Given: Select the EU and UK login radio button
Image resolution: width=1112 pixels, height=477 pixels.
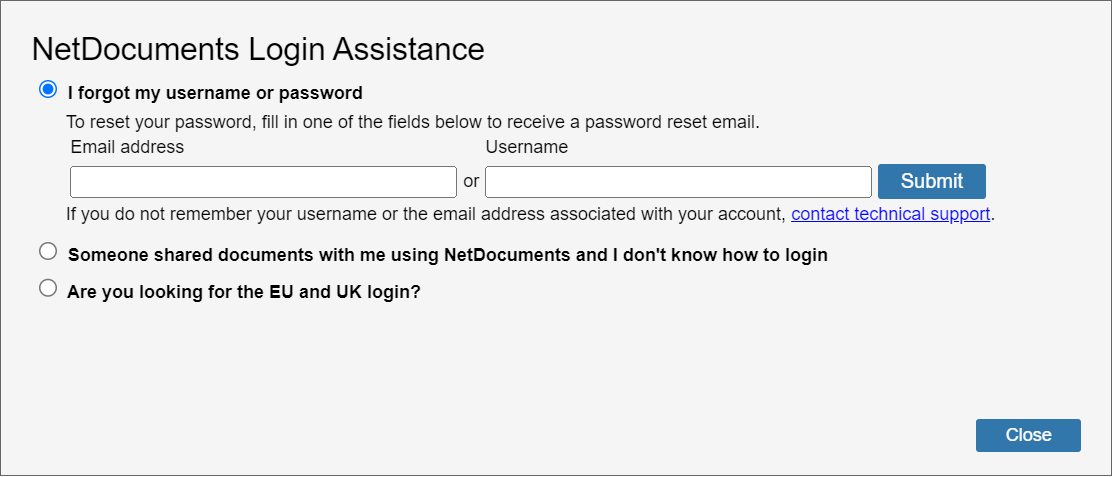Looking at the screenshot, I should (48, 289).
